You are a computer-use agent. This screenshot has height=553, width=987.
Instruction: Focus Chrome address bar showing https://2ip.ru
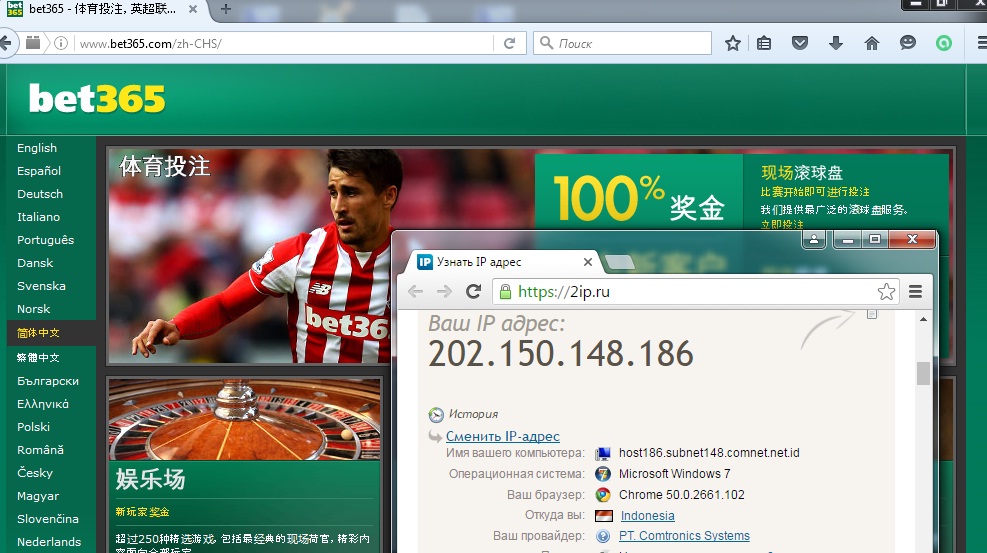click(x=696, y=291)
